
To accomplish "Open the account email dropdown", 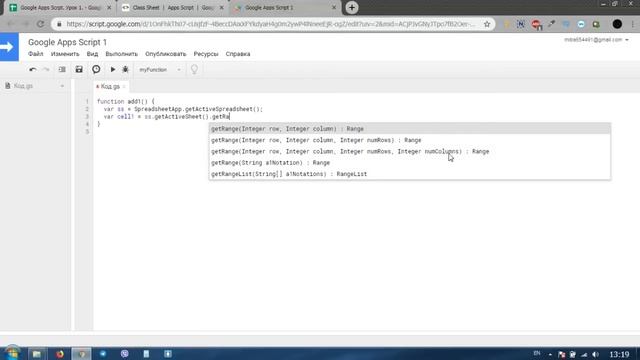I will coord(596,40).
